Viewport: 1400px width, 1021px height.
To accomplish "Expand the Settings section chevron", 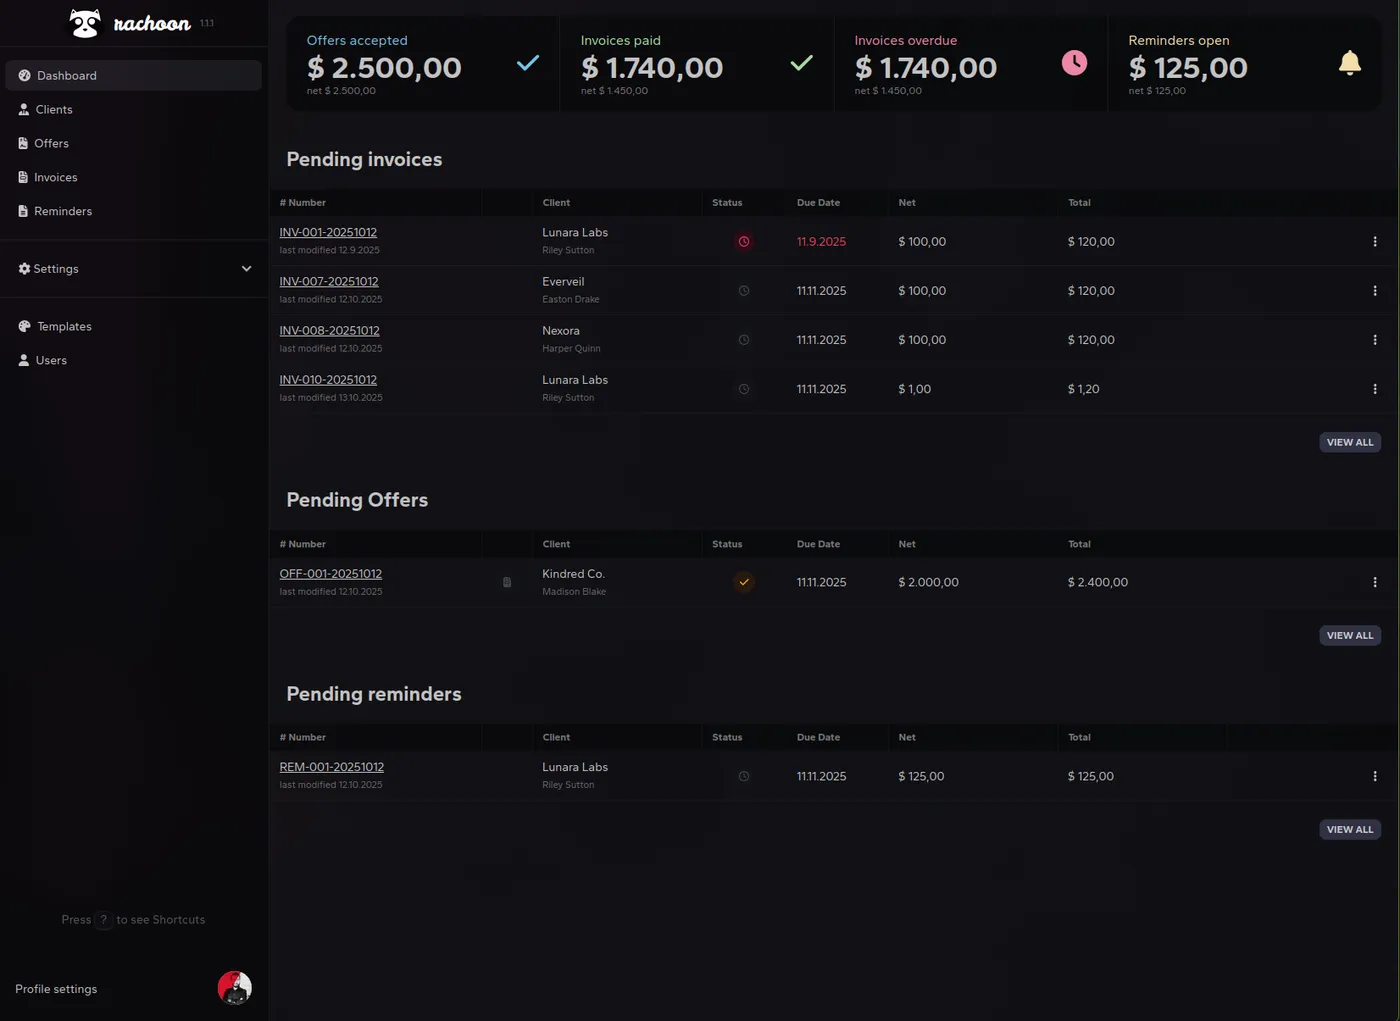I will [x=246, y=268].
